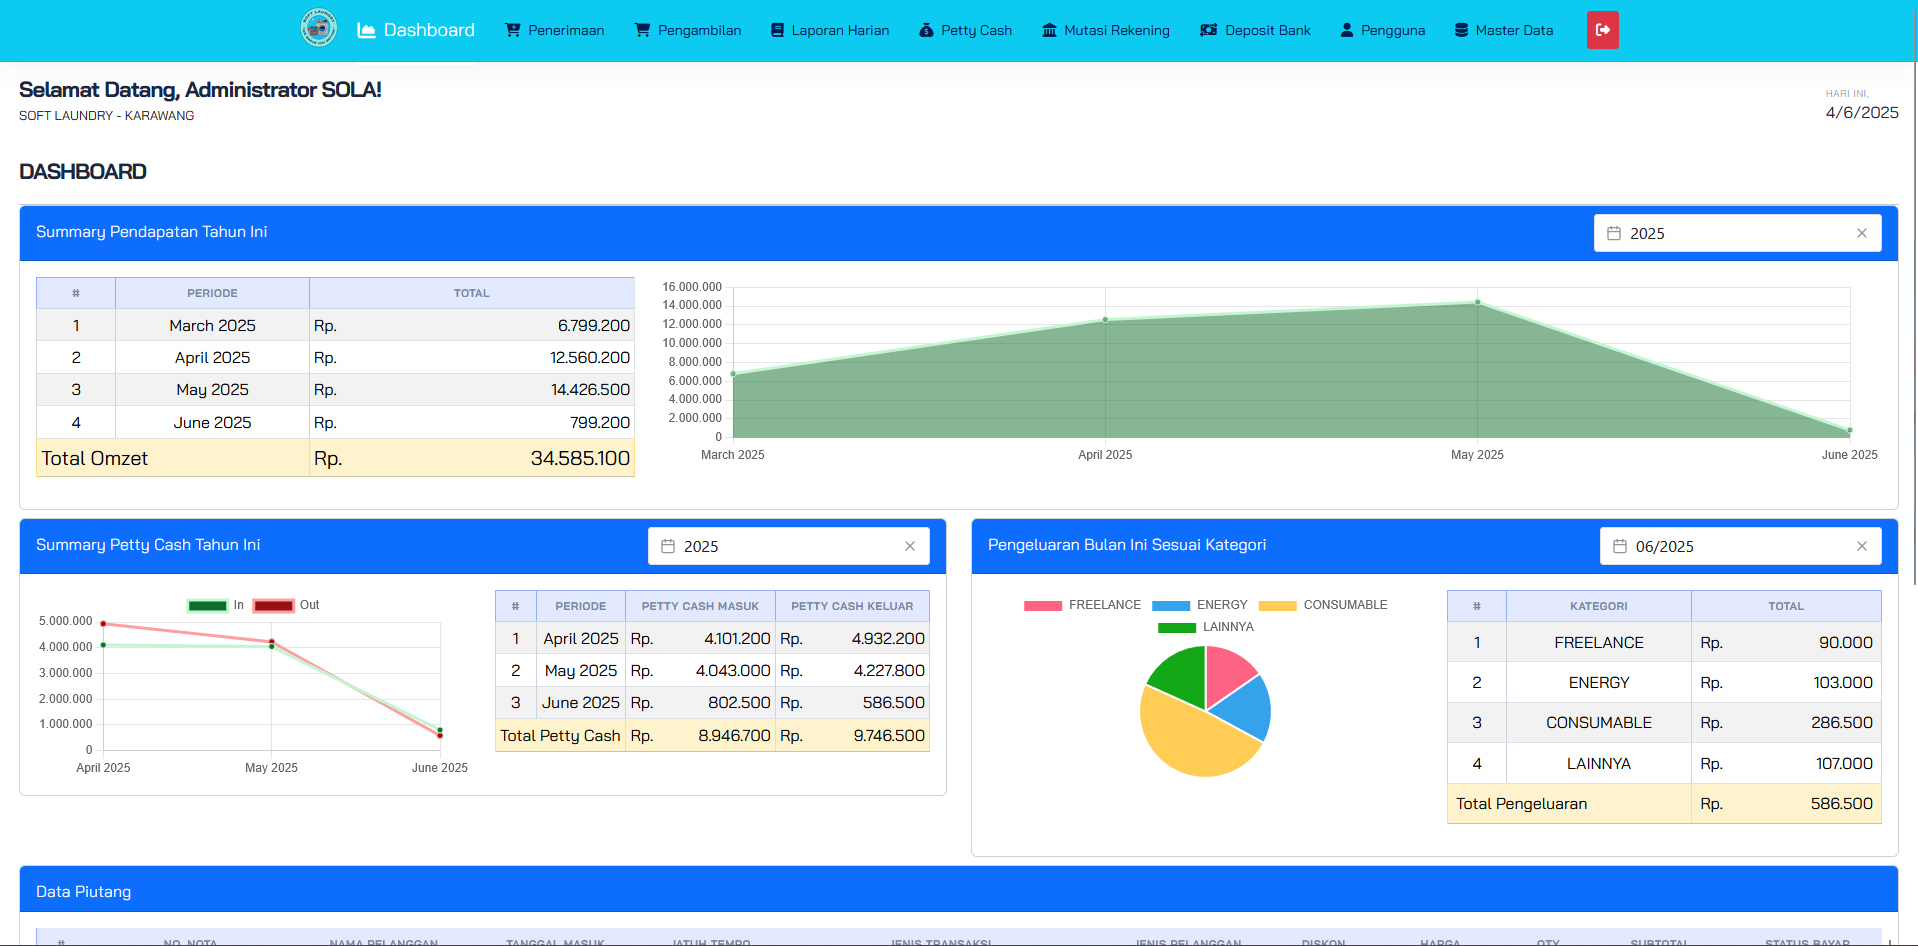Open the Pengeluaran month picker

pyautogui.click(x=1739, y=546)
